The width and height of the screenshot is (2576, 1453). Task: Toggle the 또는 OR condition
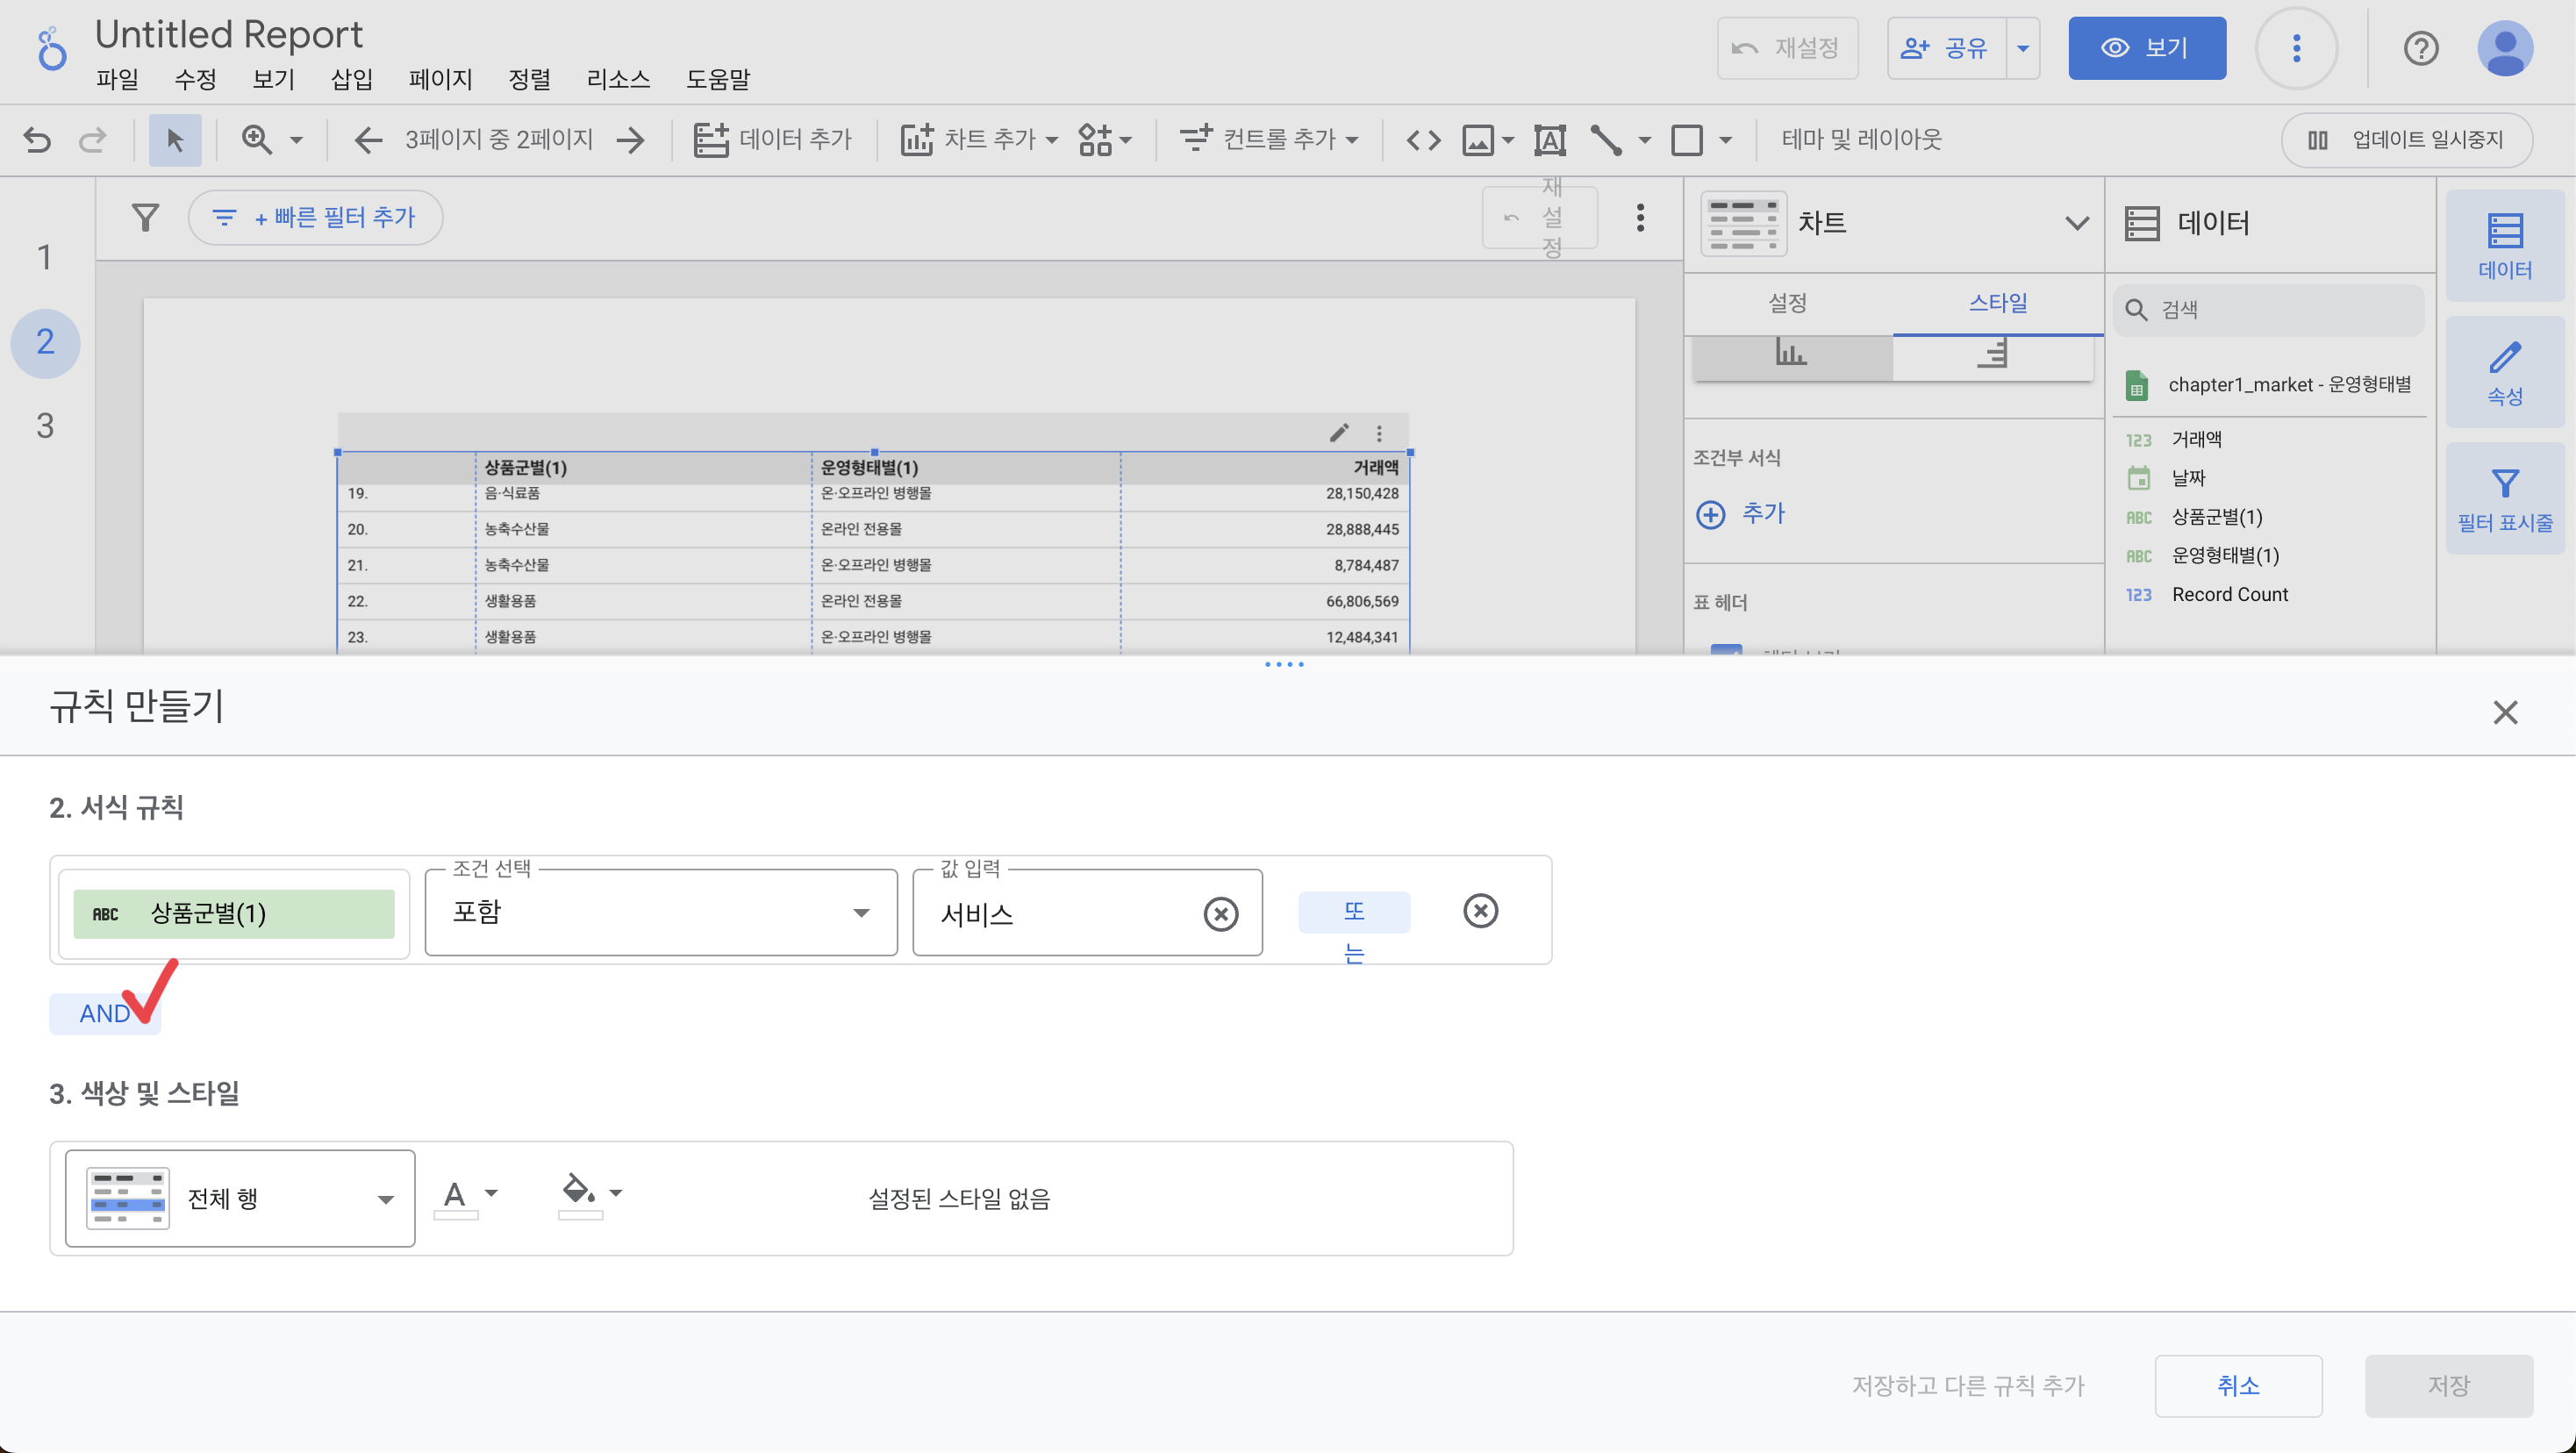[1353, 912]
